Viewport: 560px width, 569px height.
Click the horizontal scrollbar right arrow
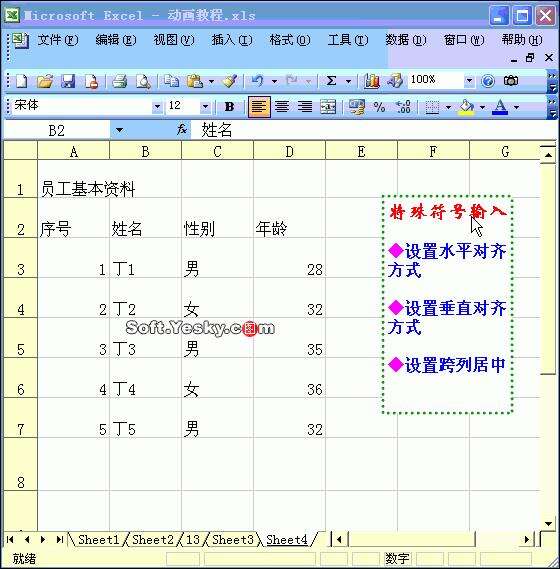[527, 540]
